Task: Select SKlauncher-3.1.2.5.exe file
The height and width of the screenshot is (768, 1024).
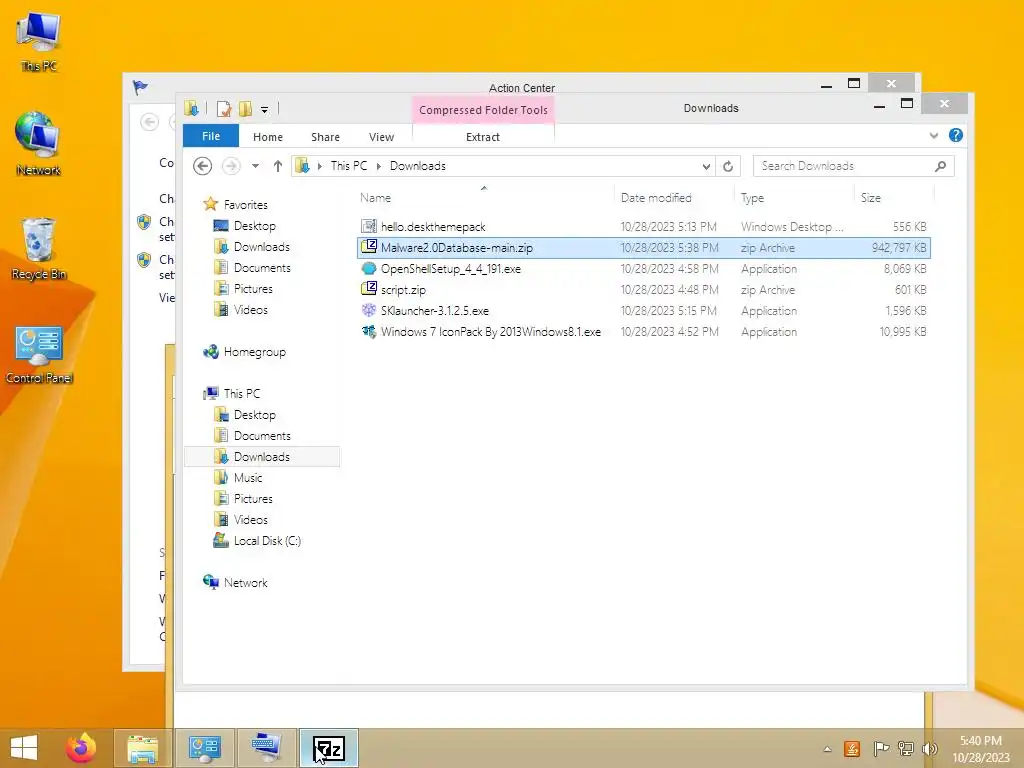Action: 644,310
